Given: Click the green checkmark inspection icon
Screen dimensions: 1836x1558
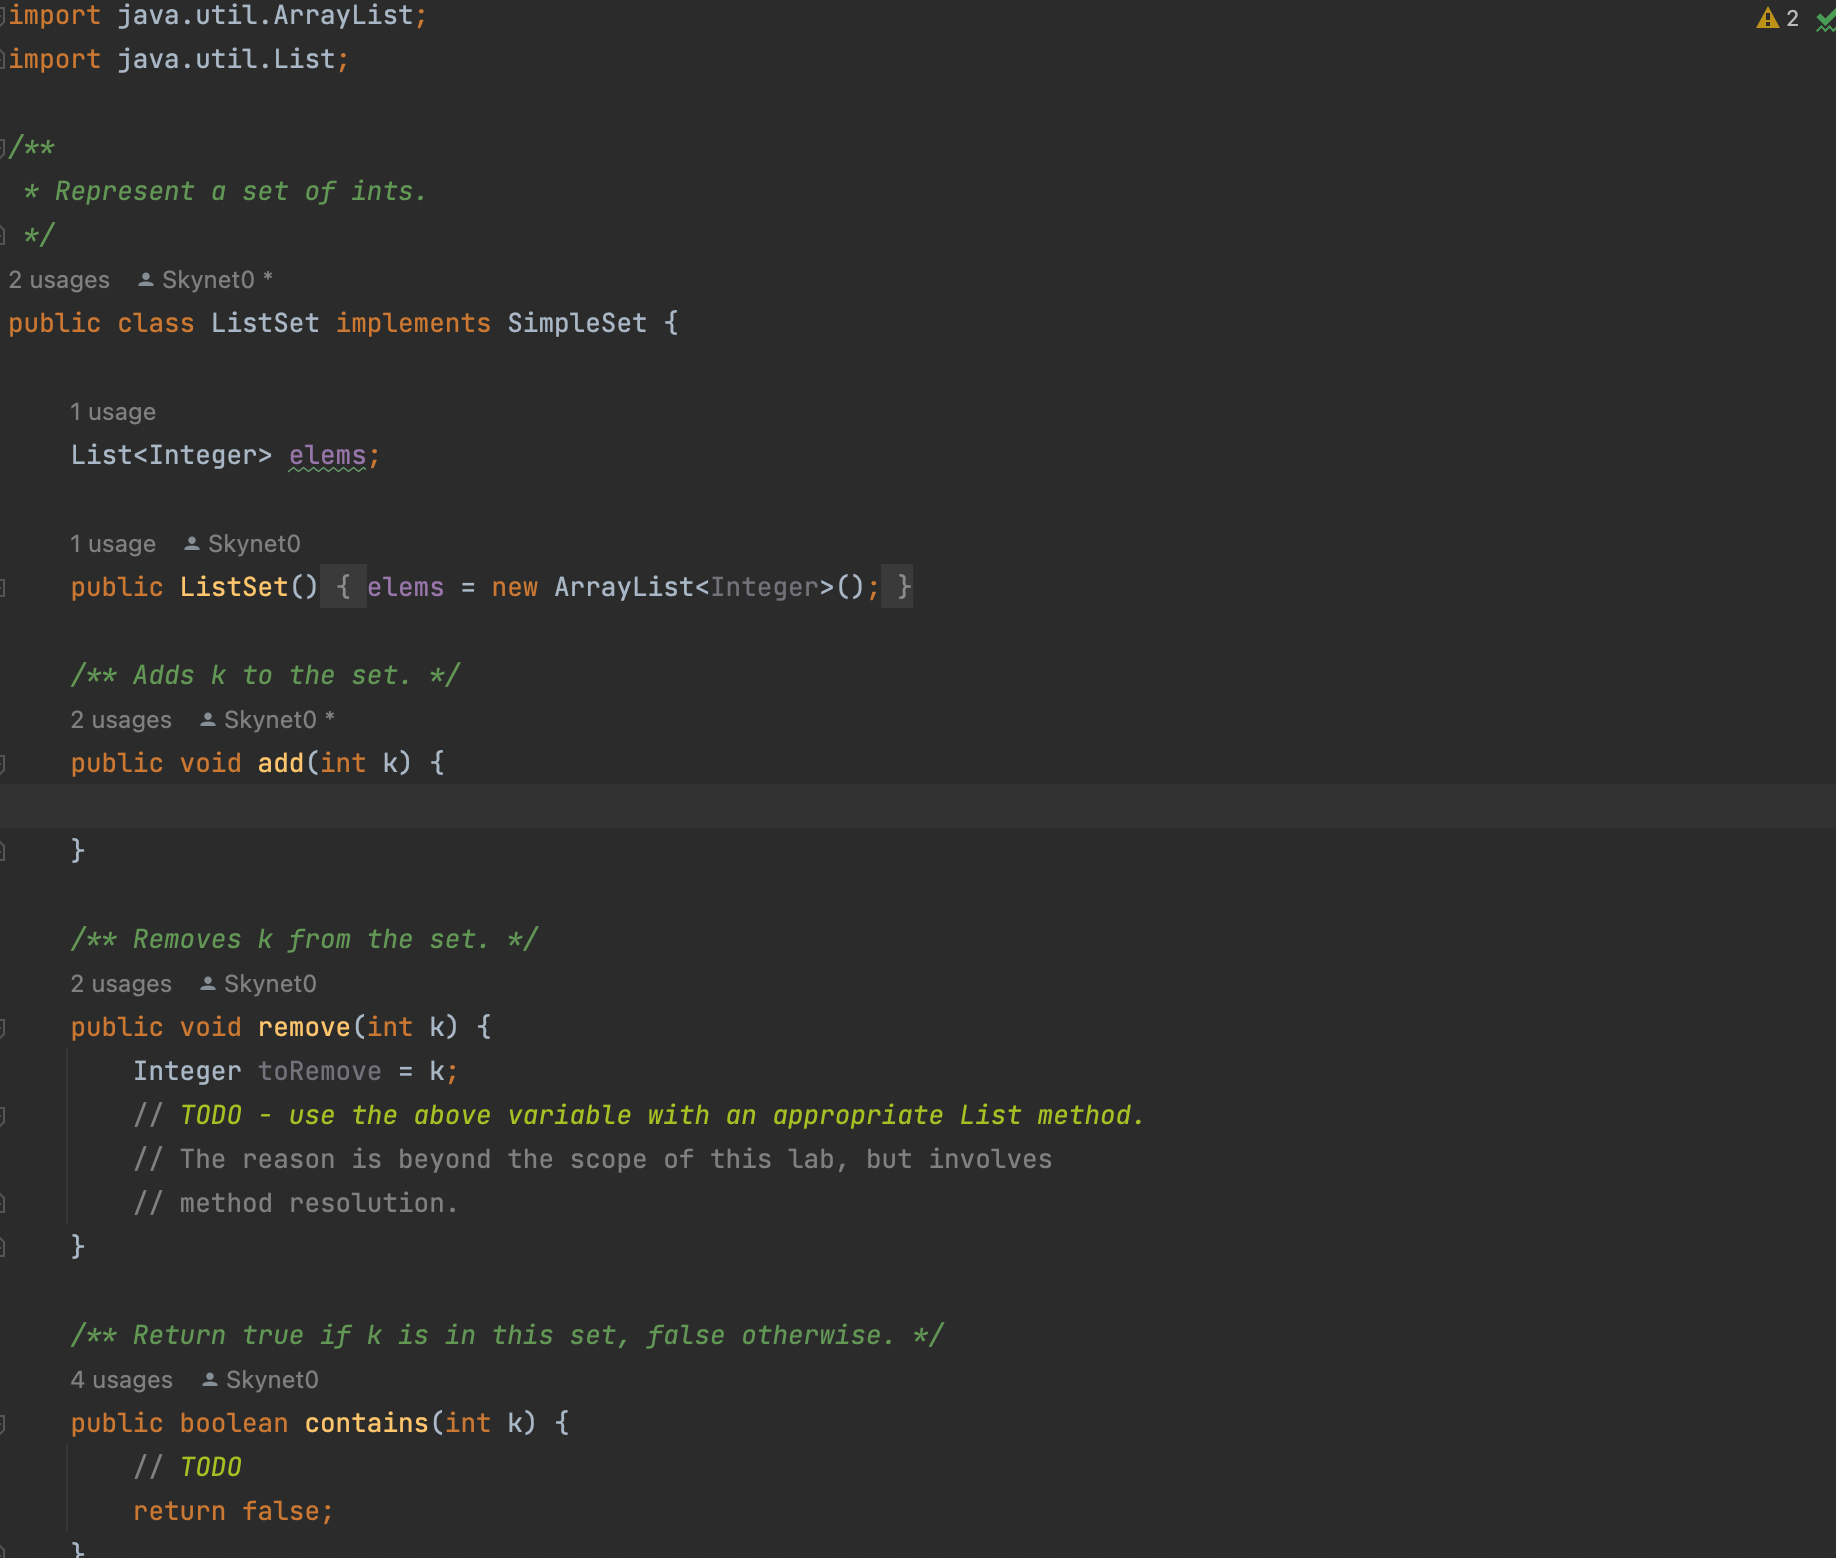Looking at the screenshot, I should coord(1825,20).
